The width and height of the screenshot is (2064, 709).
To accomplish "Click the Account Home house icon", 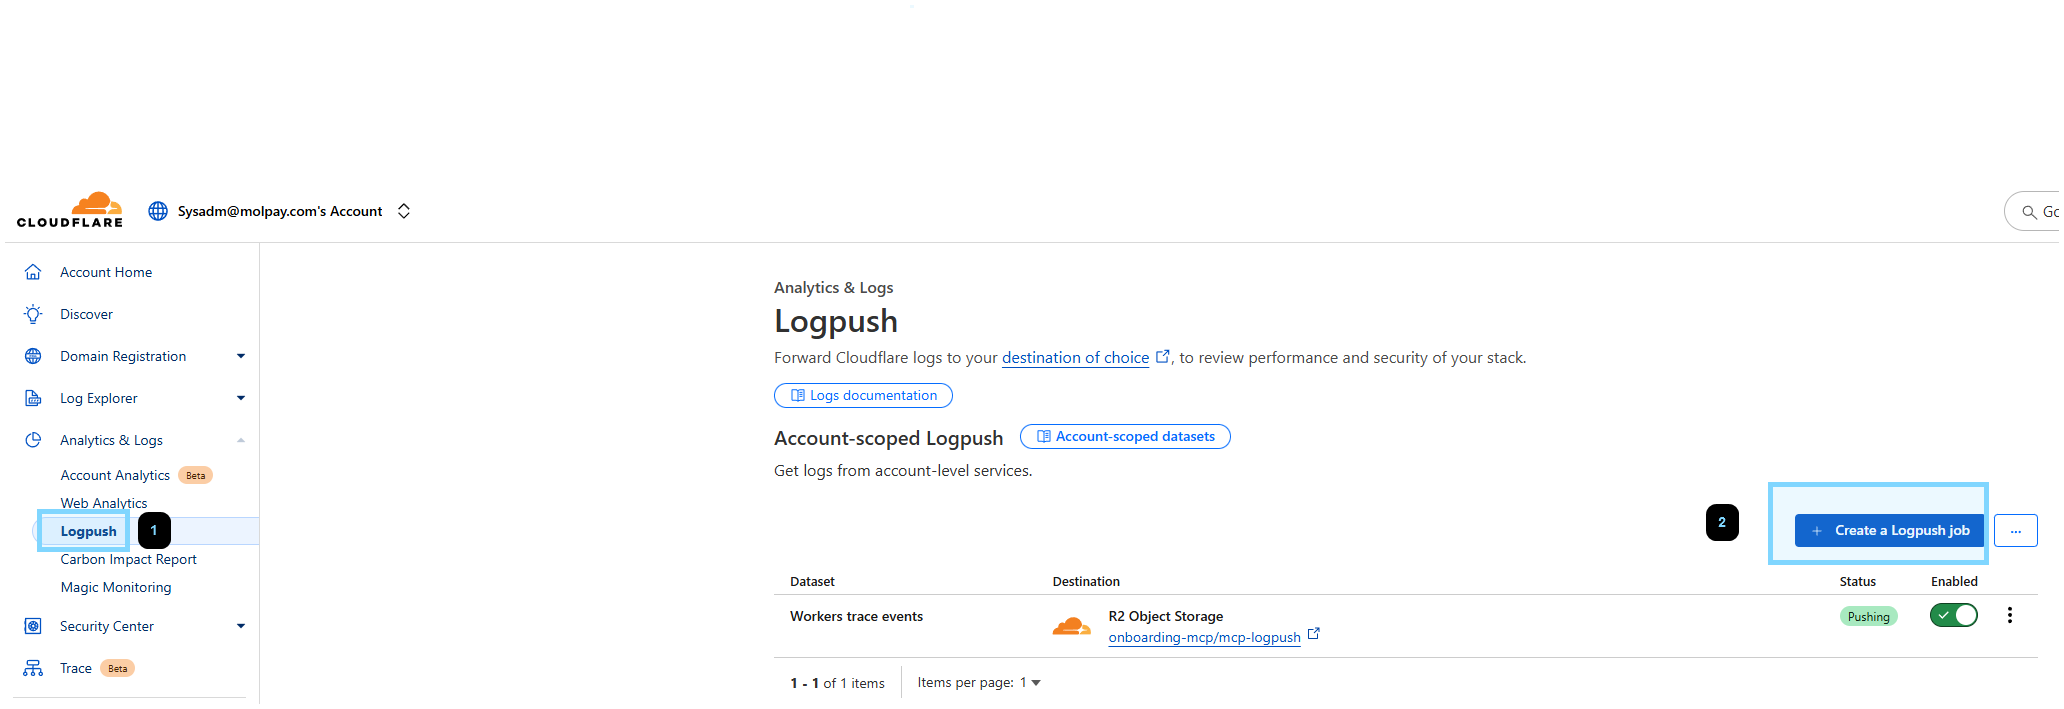I will coord(33,272).
